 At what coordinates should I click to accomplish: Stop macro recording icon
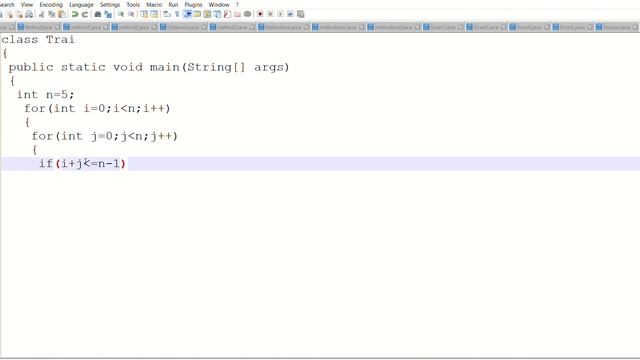tap(270, 14)
